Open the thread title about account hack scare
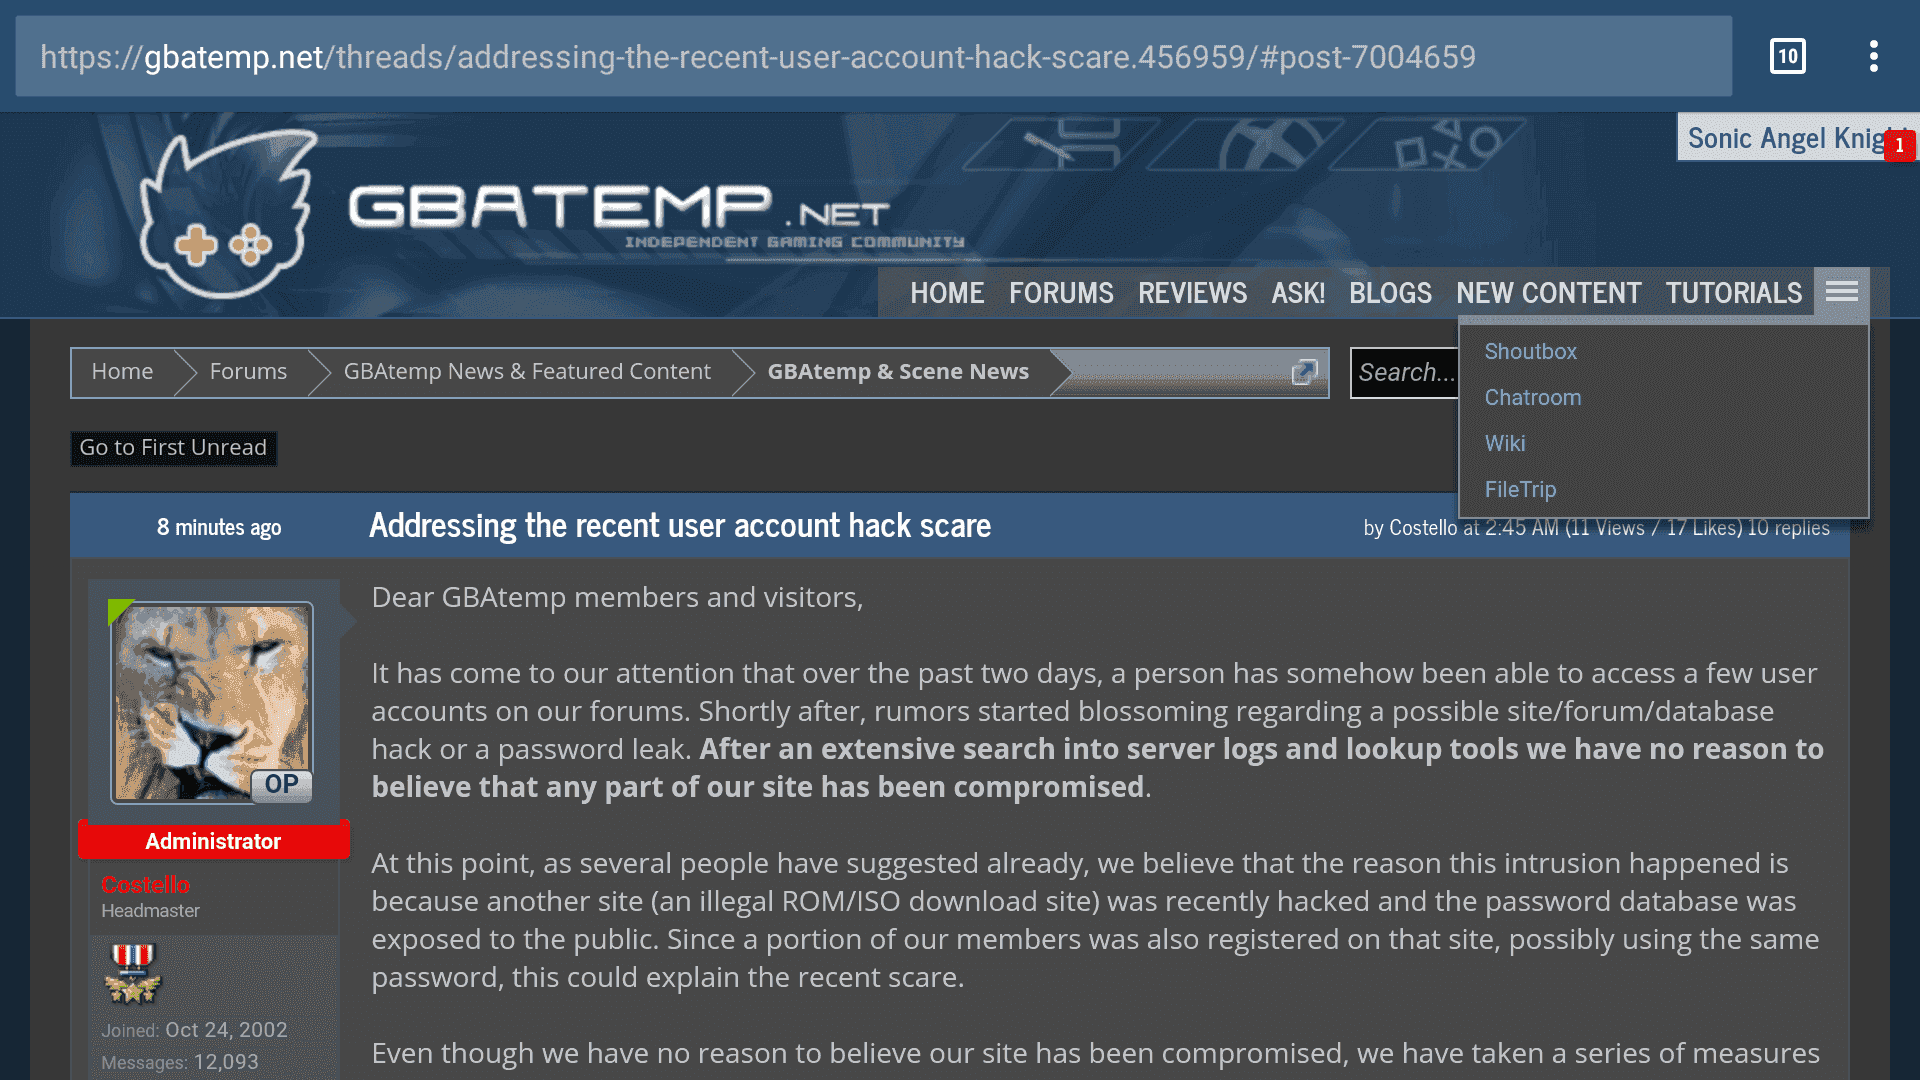1920x1080 pixels. pos(680,526)
